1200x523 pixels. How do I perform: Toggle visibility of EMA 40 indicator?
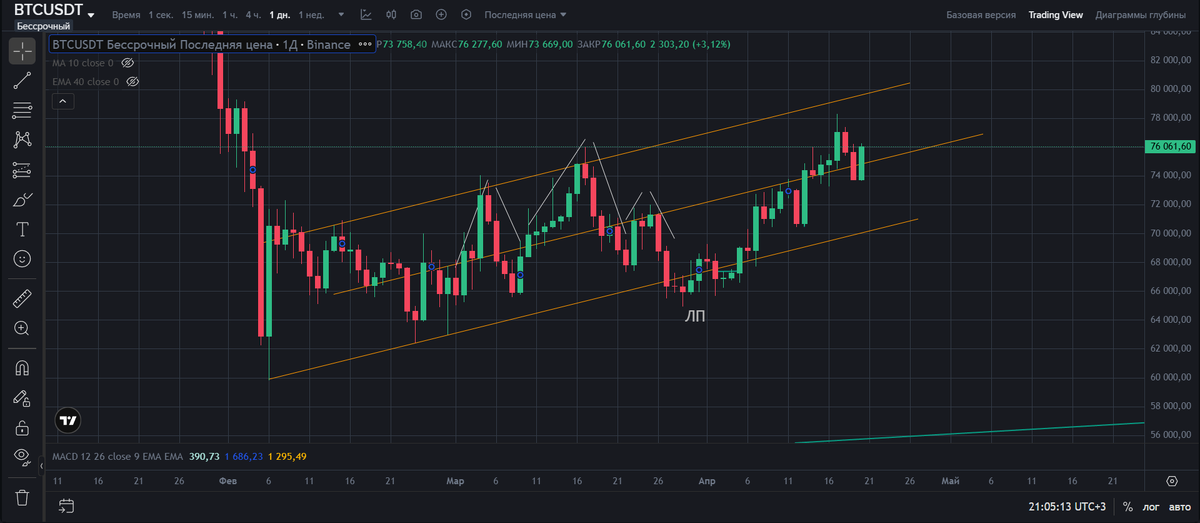pos(132,82)
